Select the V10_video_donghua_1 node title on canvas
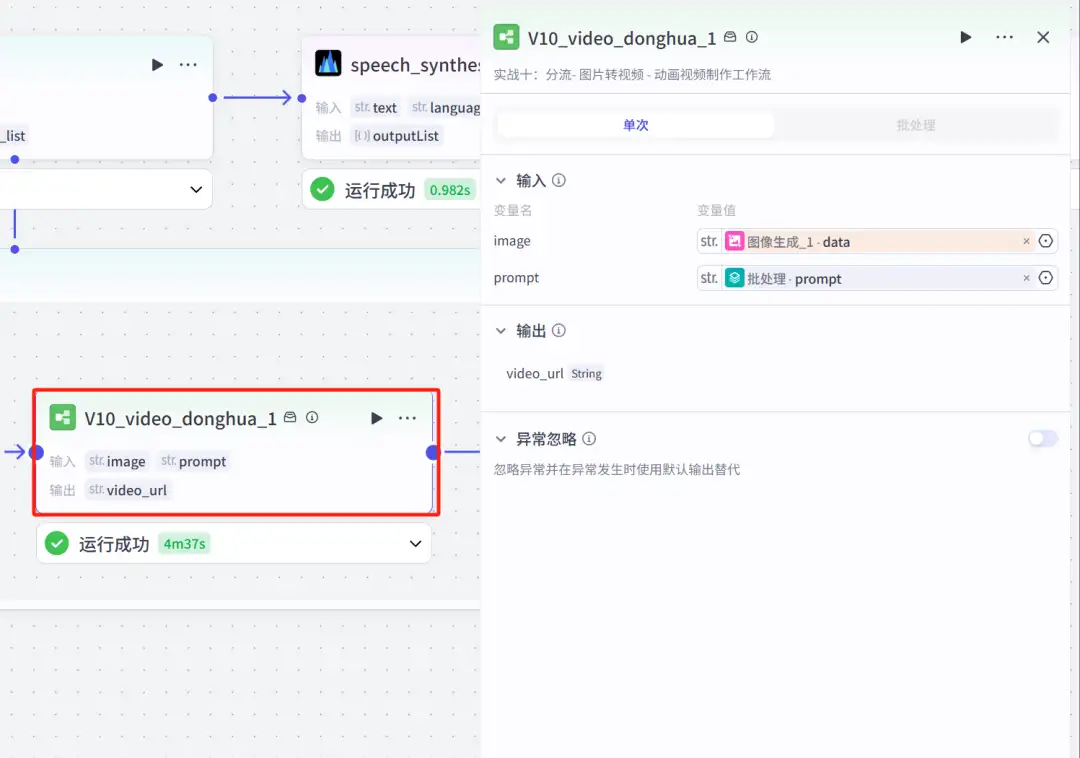 (x=180, y=419)
